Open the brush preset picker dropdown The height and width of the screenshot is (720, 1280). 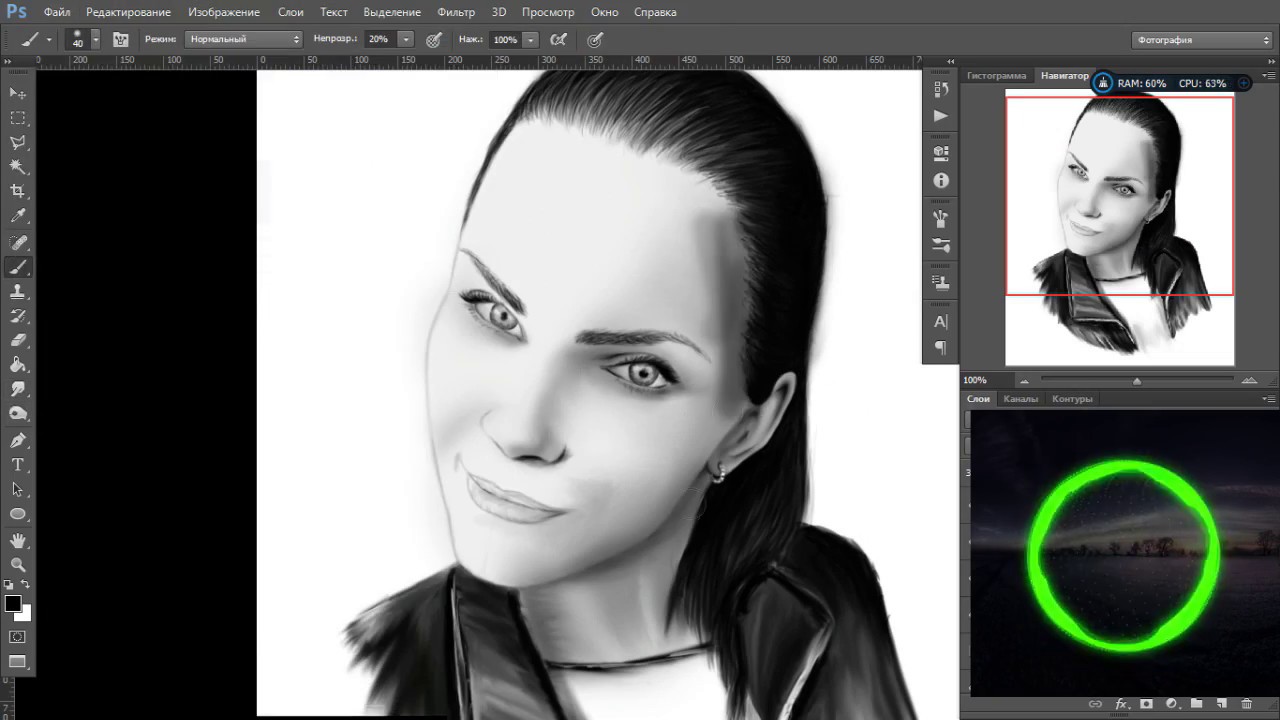[95, 40]
